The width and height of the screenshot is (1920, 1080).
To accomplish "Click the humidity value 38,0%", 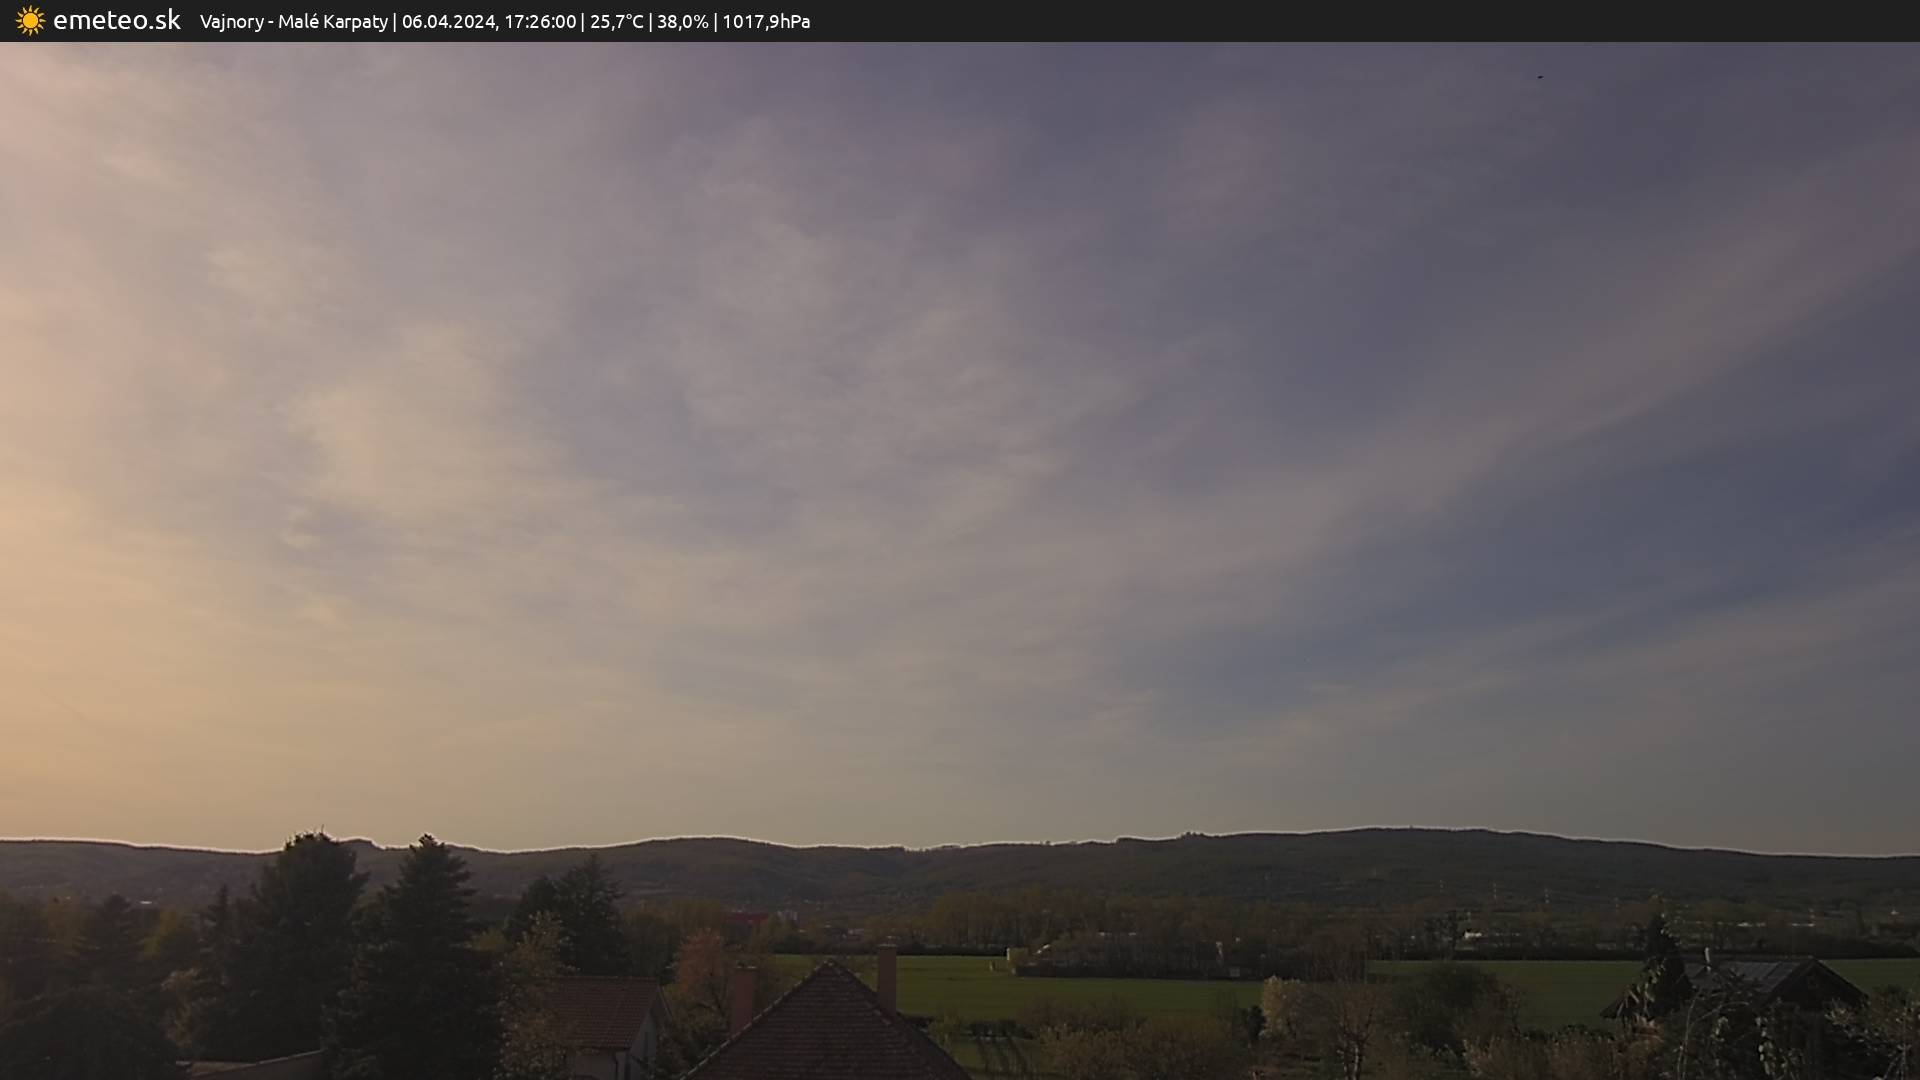I will (682, 22).
